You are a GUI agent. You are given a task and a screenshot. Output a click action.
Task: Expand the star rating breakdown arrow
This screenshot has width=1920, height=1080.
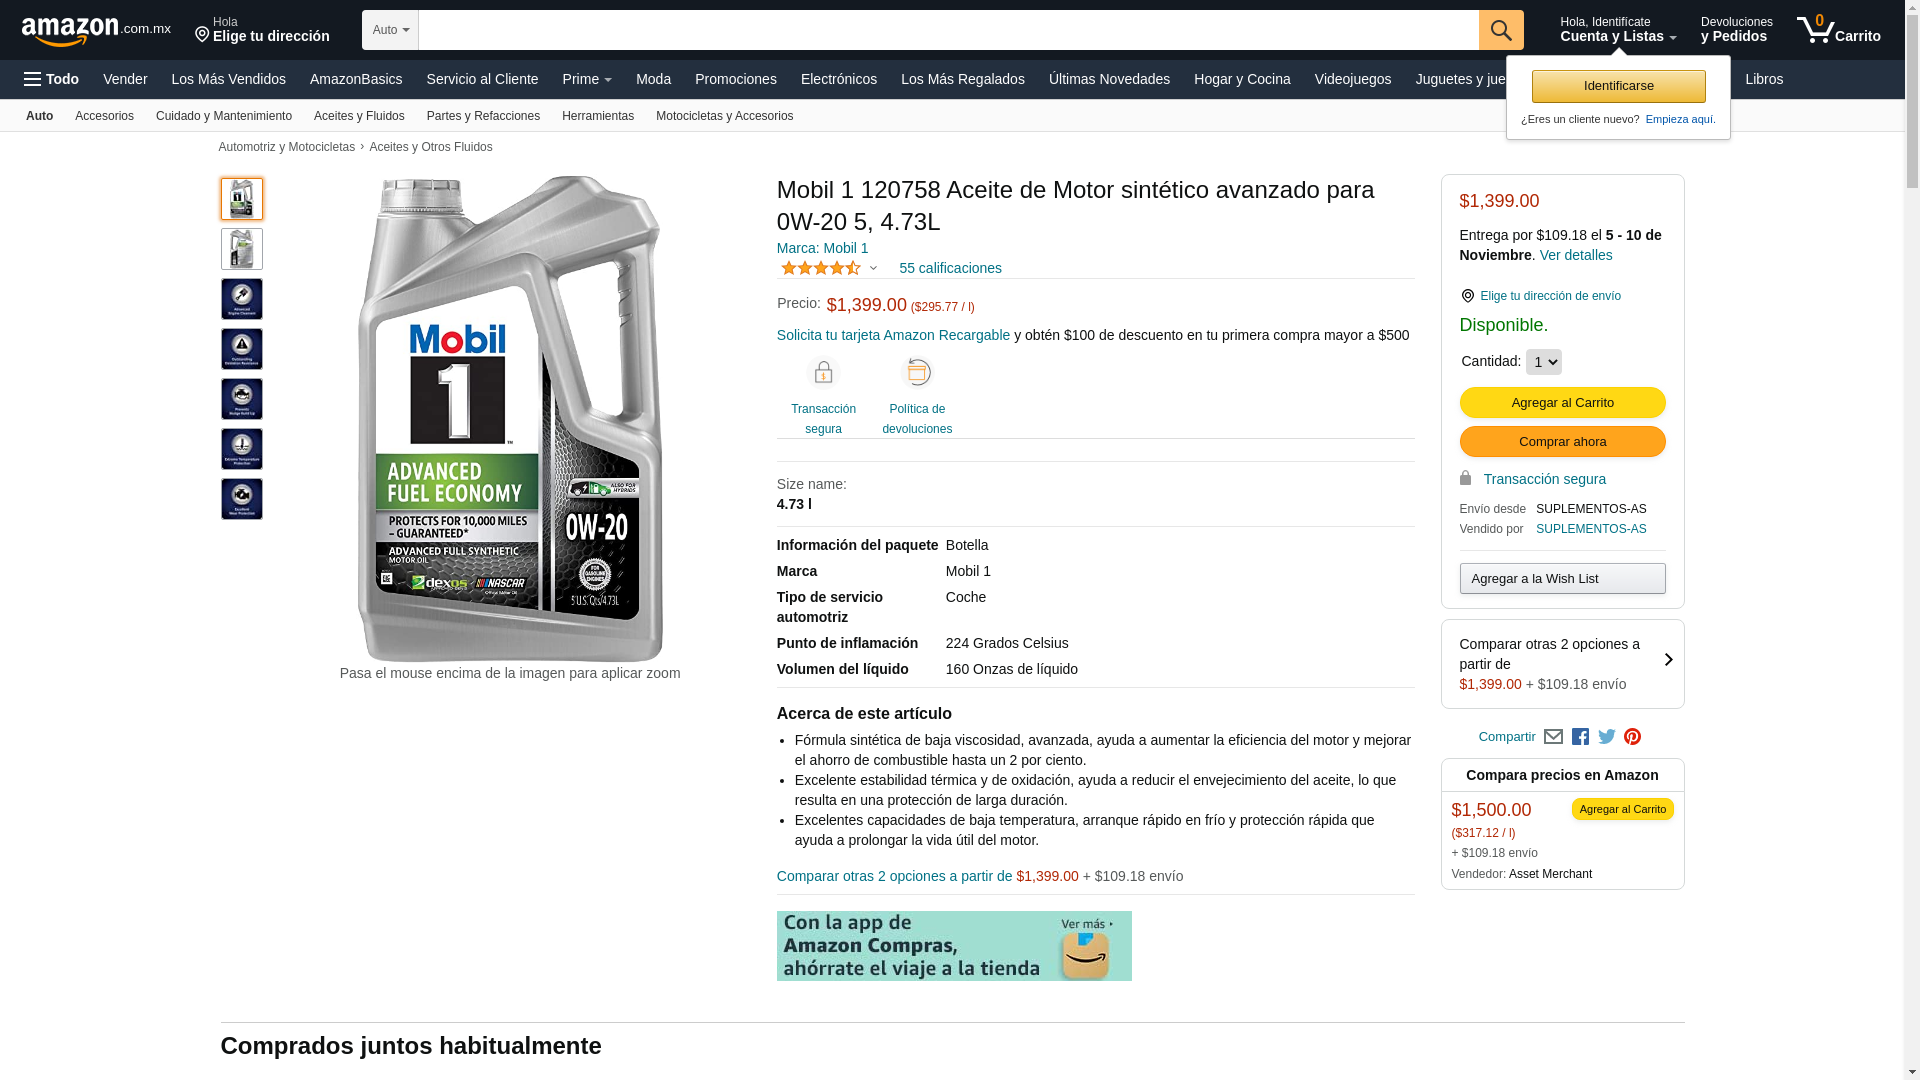click(873, 268)
